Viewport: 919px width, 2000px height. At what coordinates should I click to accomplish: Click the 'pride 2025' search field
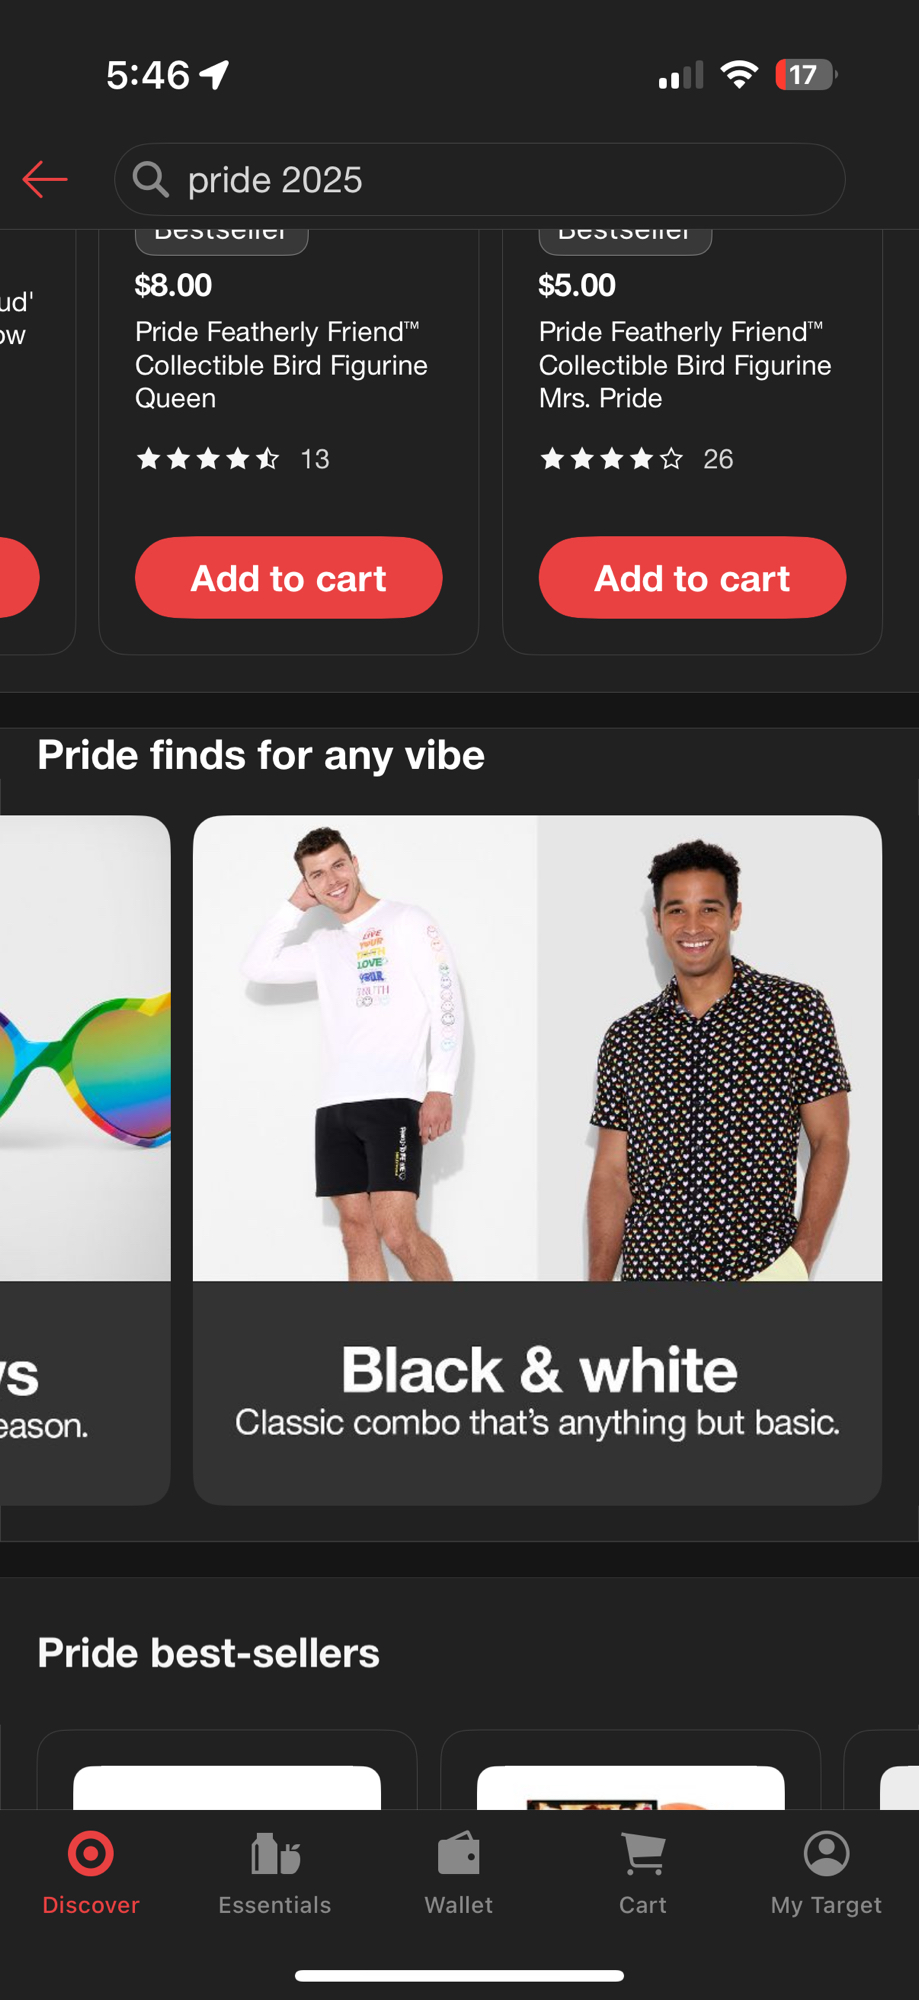tap(480, 180)
